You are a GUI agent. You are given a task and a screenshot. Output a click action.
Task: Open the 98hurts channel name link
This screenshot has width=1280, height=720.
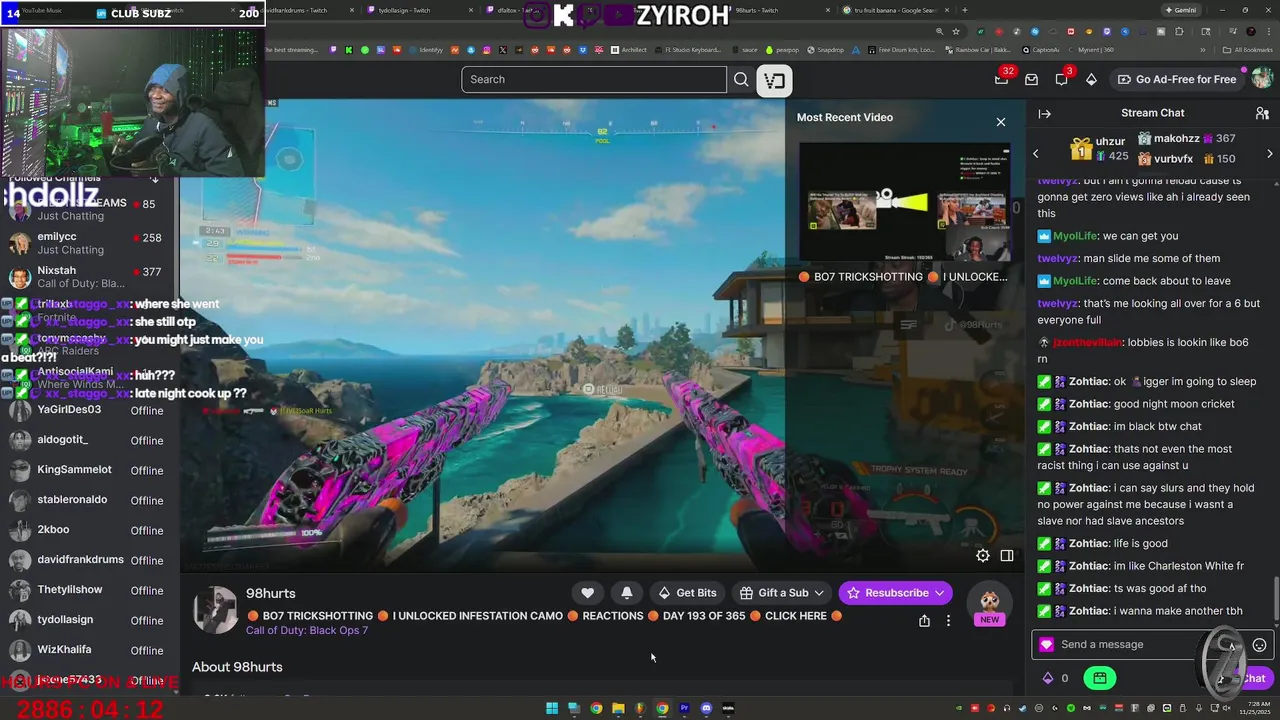[271, 593]
